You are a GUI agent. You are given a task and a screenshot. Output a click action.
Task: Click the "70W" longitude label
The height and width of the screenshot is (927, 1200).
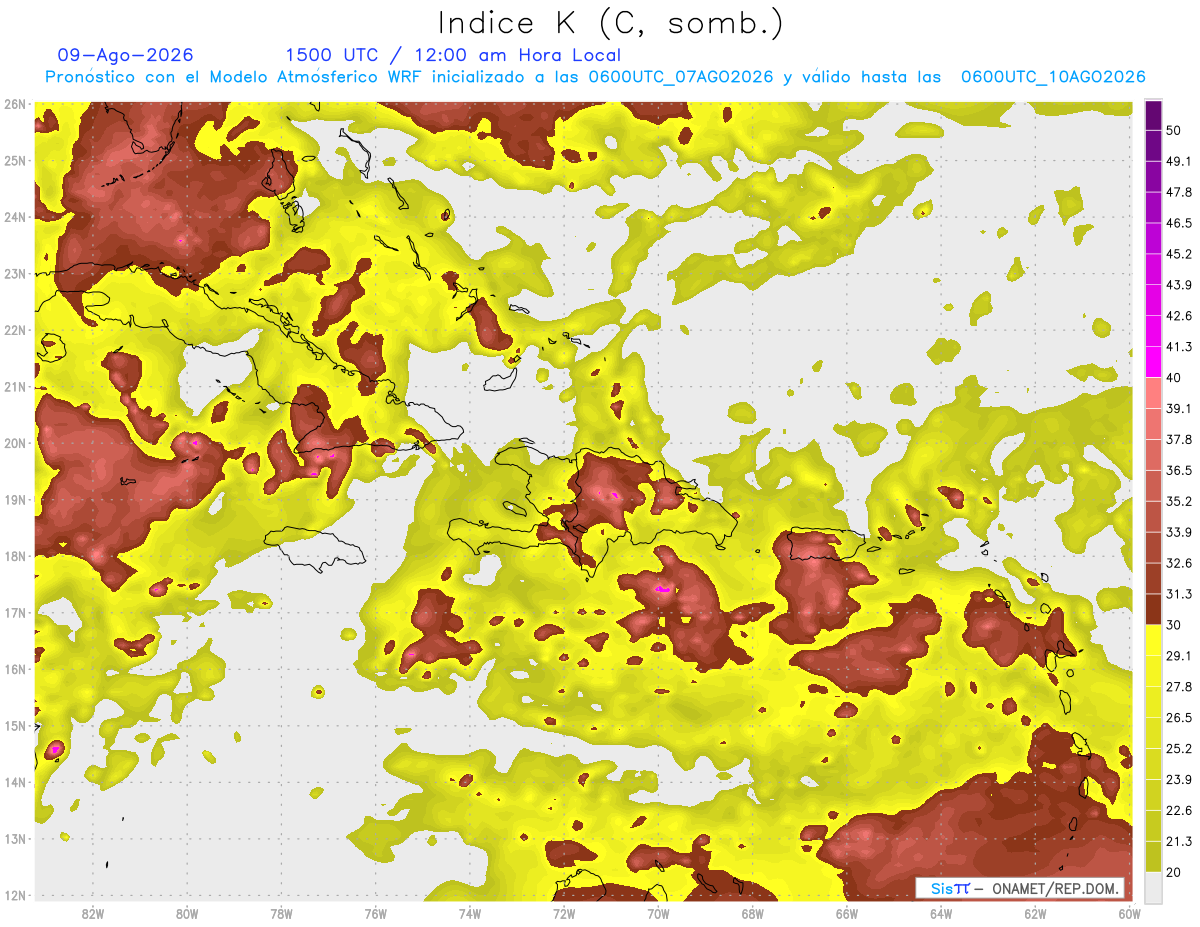(658, 914)
